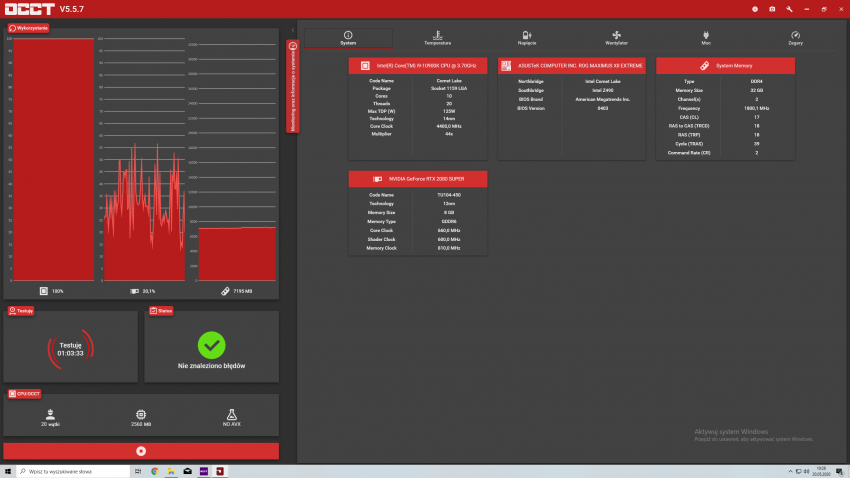Image resolution: width=850 pixels, height=478 pixels.
Task: Click the Status panel label
Action: click(161, 311)
